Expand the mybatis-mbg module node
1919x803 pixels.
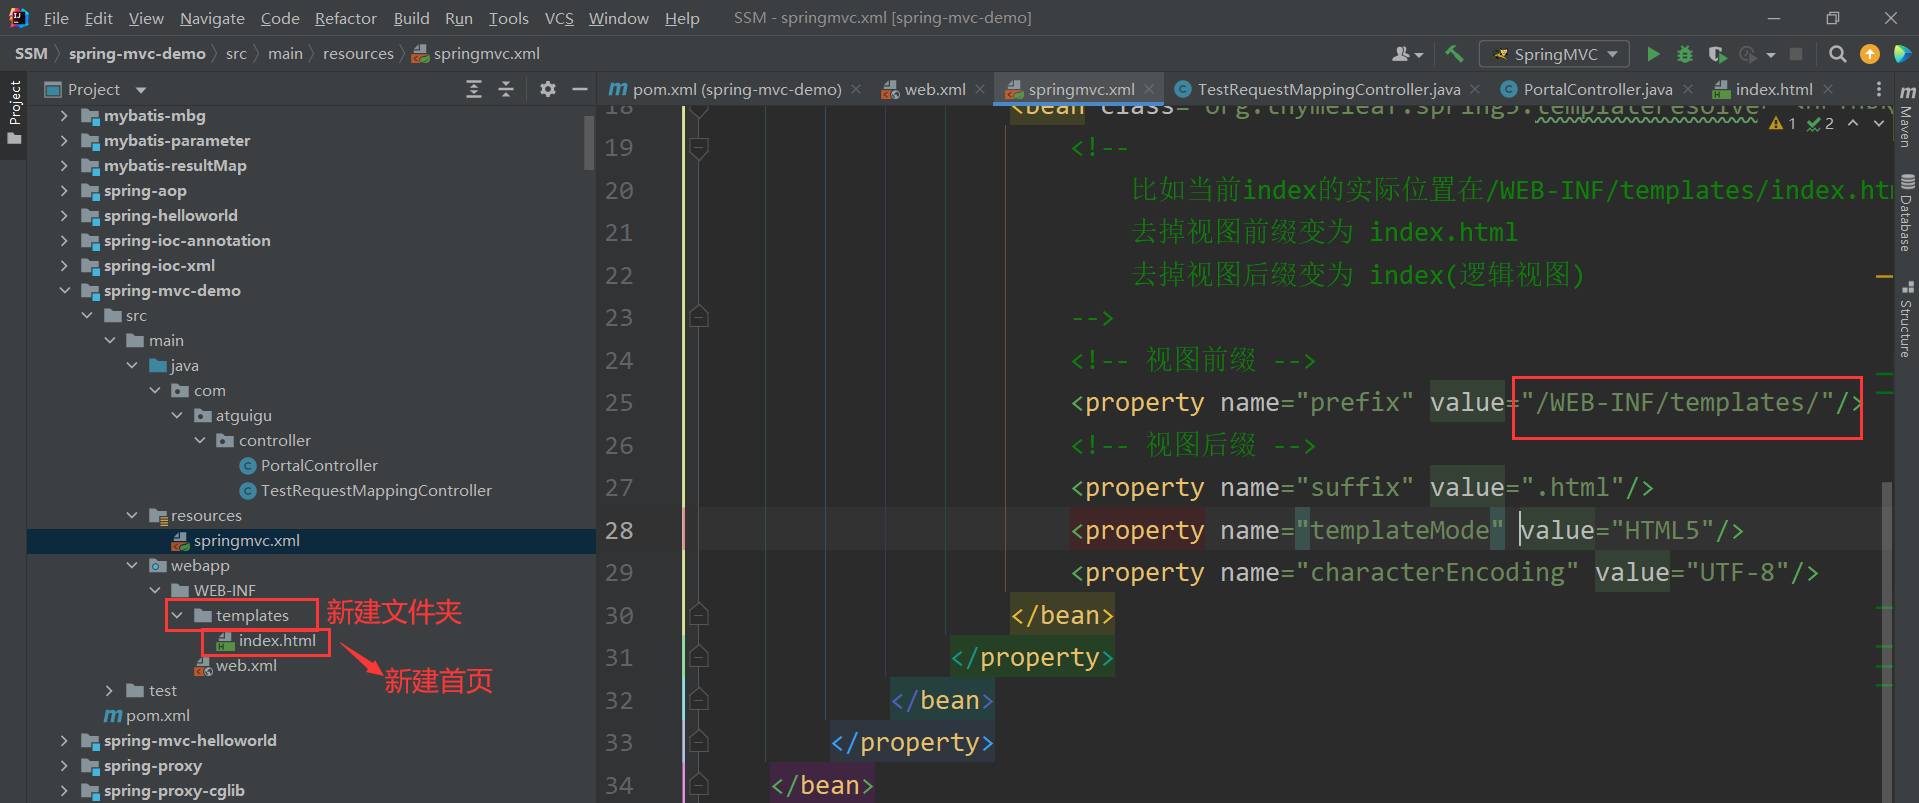[x=65, y=115]
